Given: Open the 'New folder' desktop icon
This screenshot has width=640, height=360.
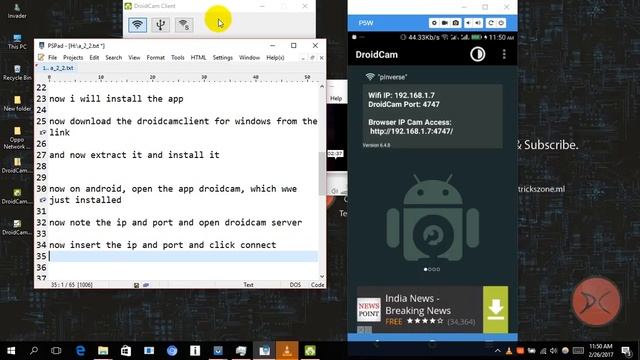Looking at the screenshot, I should tap(17, 104).
